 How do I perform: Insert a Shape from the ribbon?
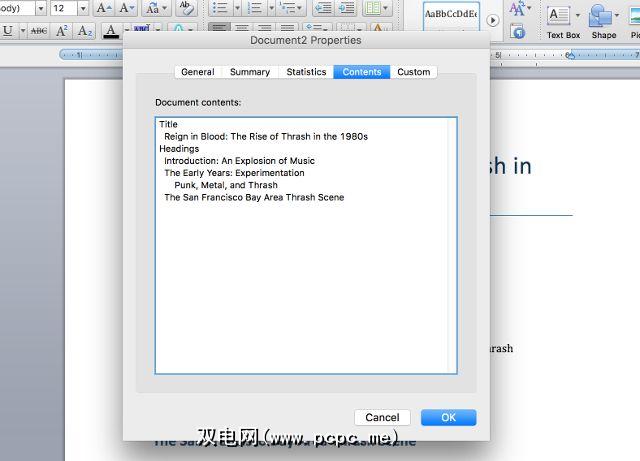(603, 20)
